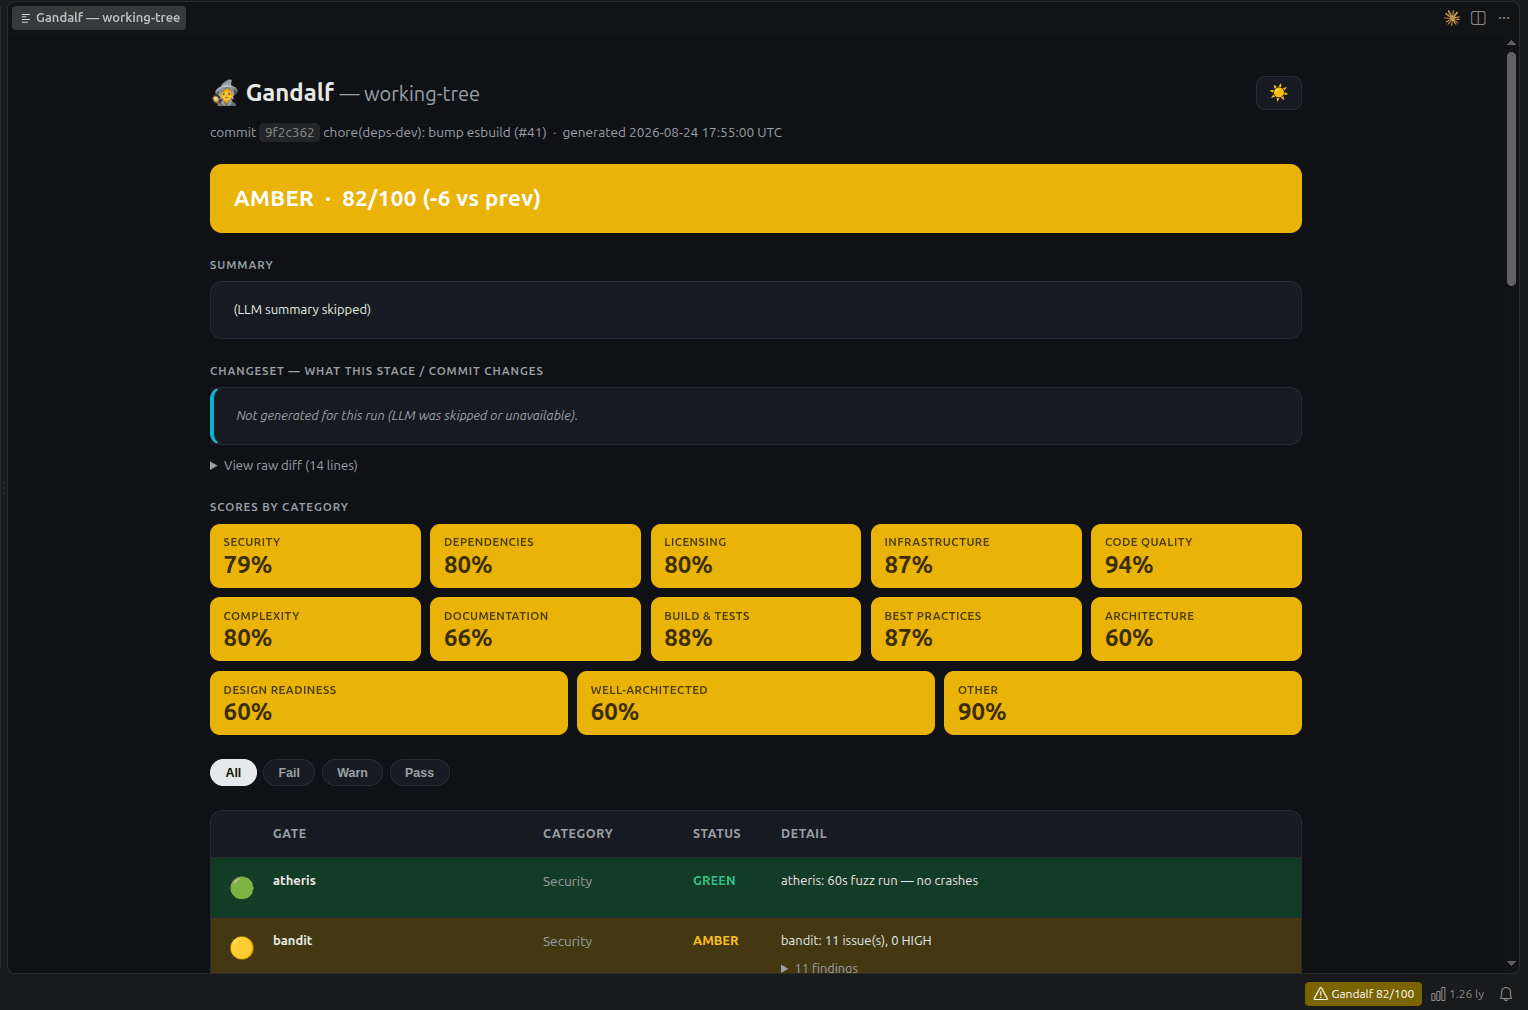
Task: Click the GATE column header
Action: (290, 834)
